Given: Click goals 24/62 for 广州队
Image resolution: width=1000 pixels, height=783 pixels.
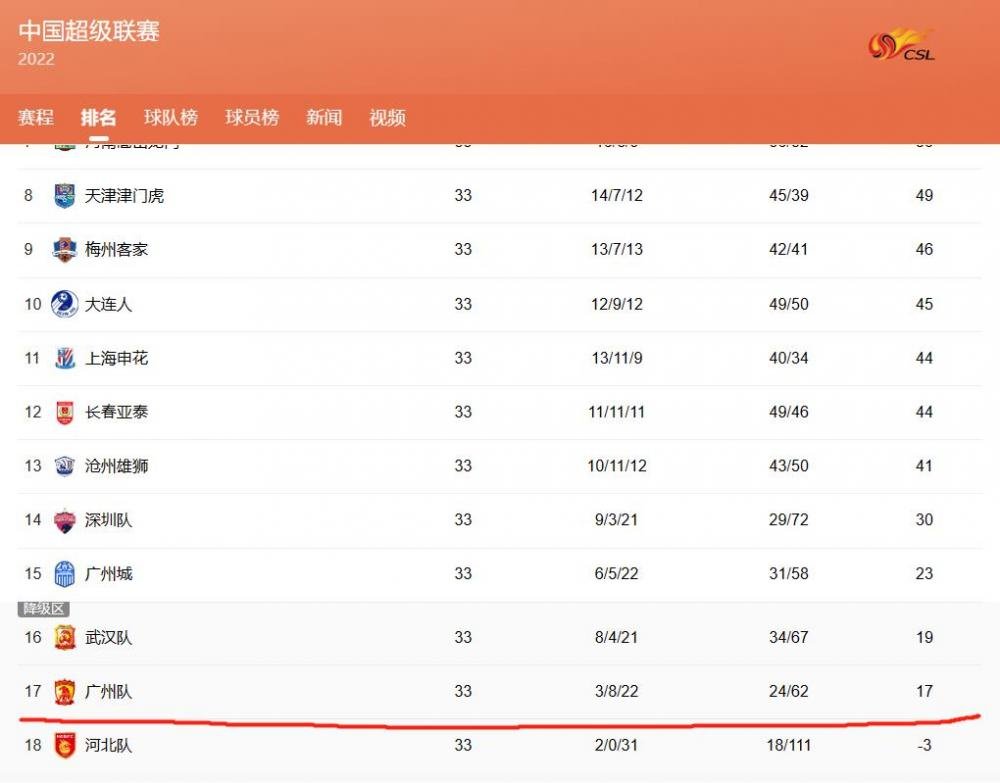Looking at the screenshot, I should [x=789, y=691].
